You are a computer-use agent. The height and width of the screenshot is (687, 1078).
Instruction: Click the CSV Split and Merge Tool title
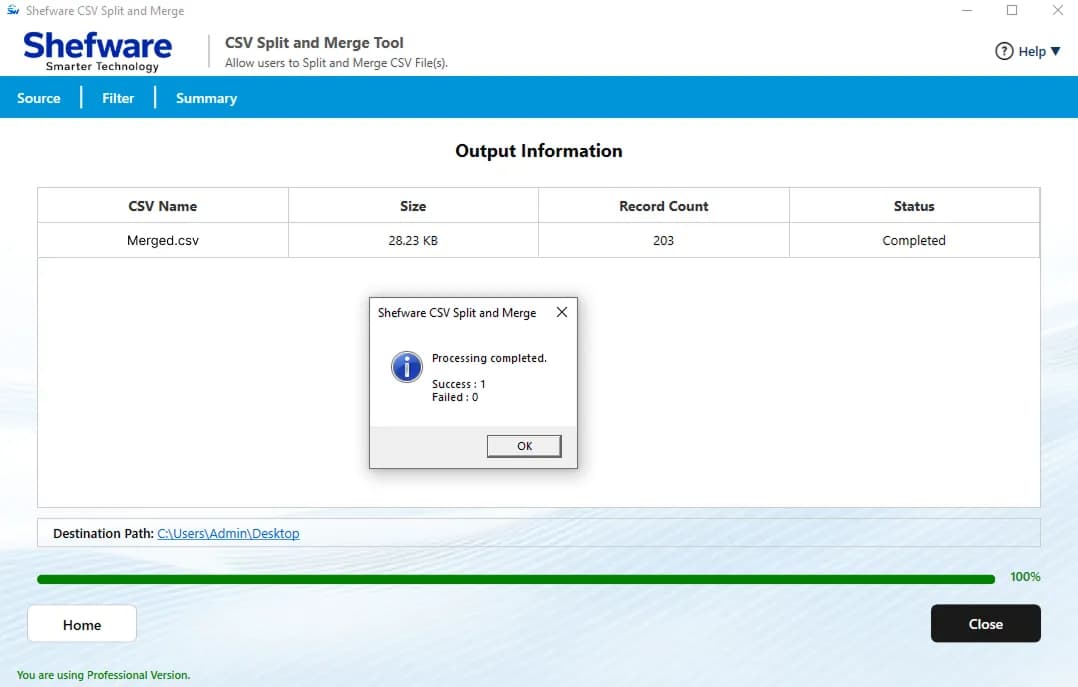(314, 43)
